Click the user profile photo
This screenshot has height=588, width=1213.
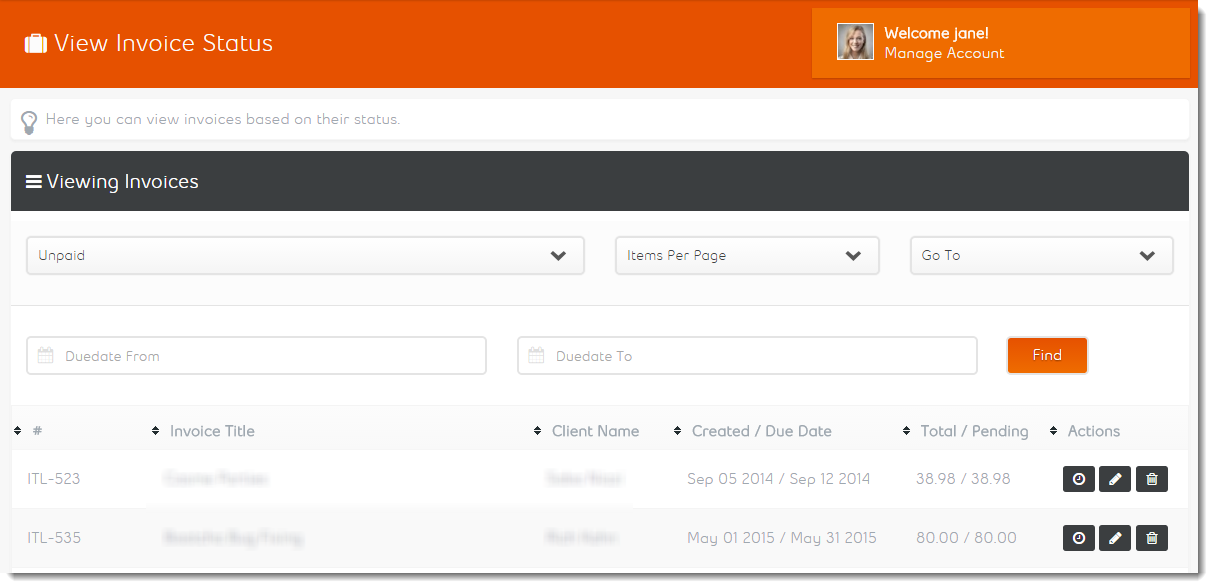(x=855, y=42)
